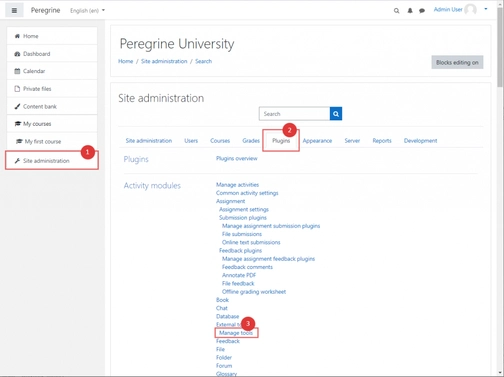Open the Feedback comments link
This screenshot has width=504, height=377.
point(247,267)
